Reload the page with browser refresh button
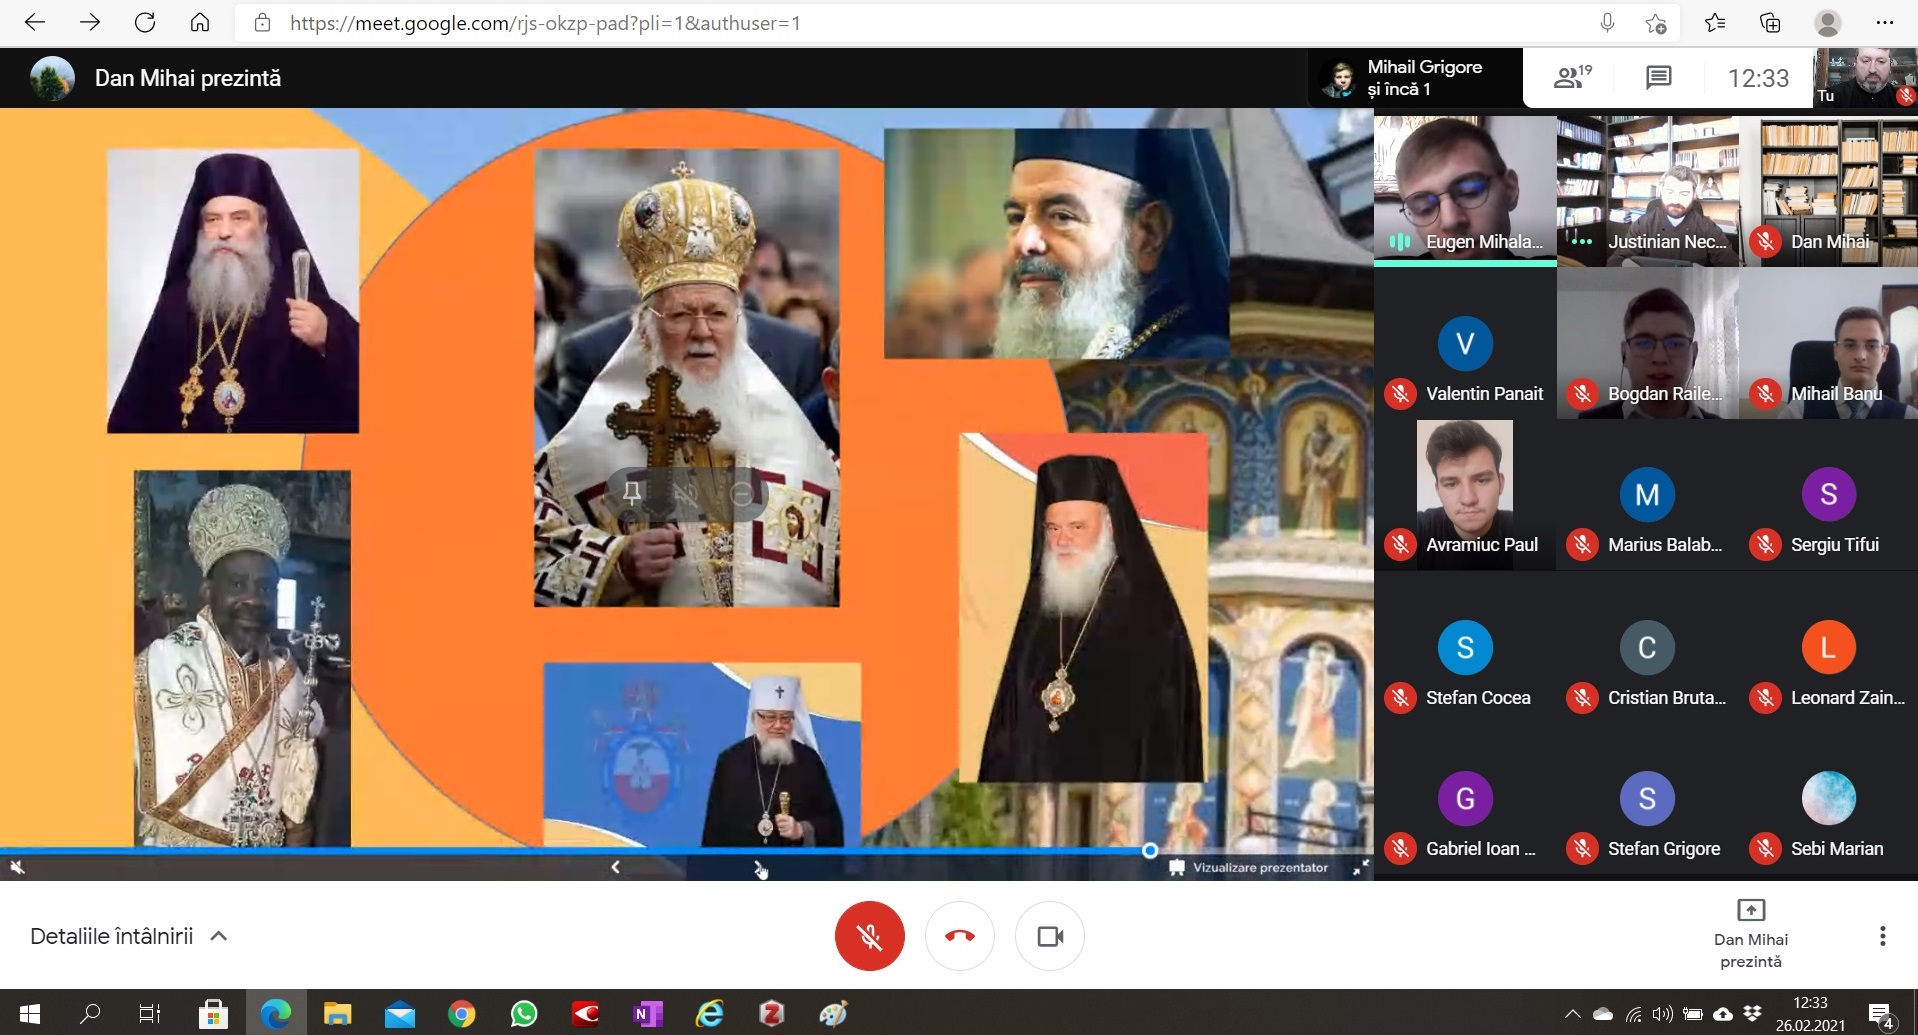The height and width of the screenshot is (1035, 1918). 145,23
